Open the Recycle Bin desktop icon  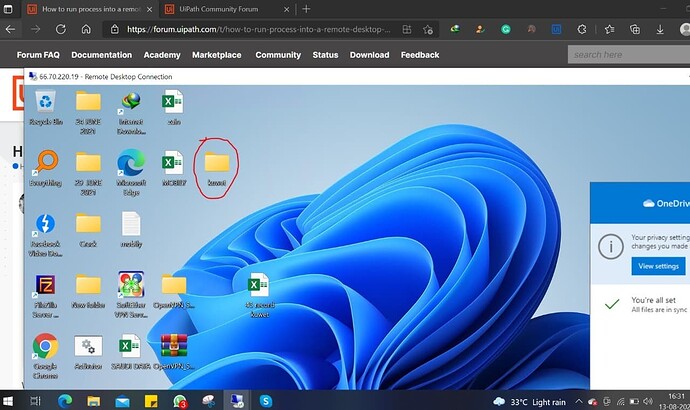click(x=45, y=108)
